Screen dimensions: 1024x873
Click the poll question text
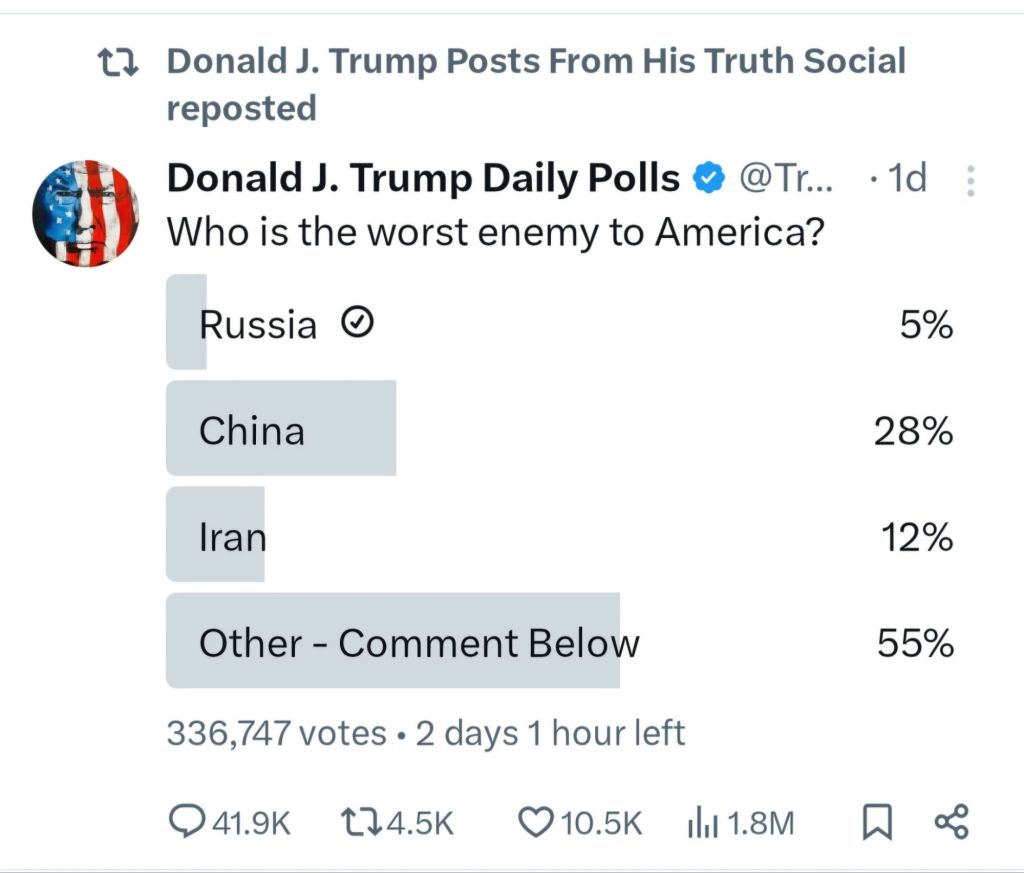coord(495,233)
